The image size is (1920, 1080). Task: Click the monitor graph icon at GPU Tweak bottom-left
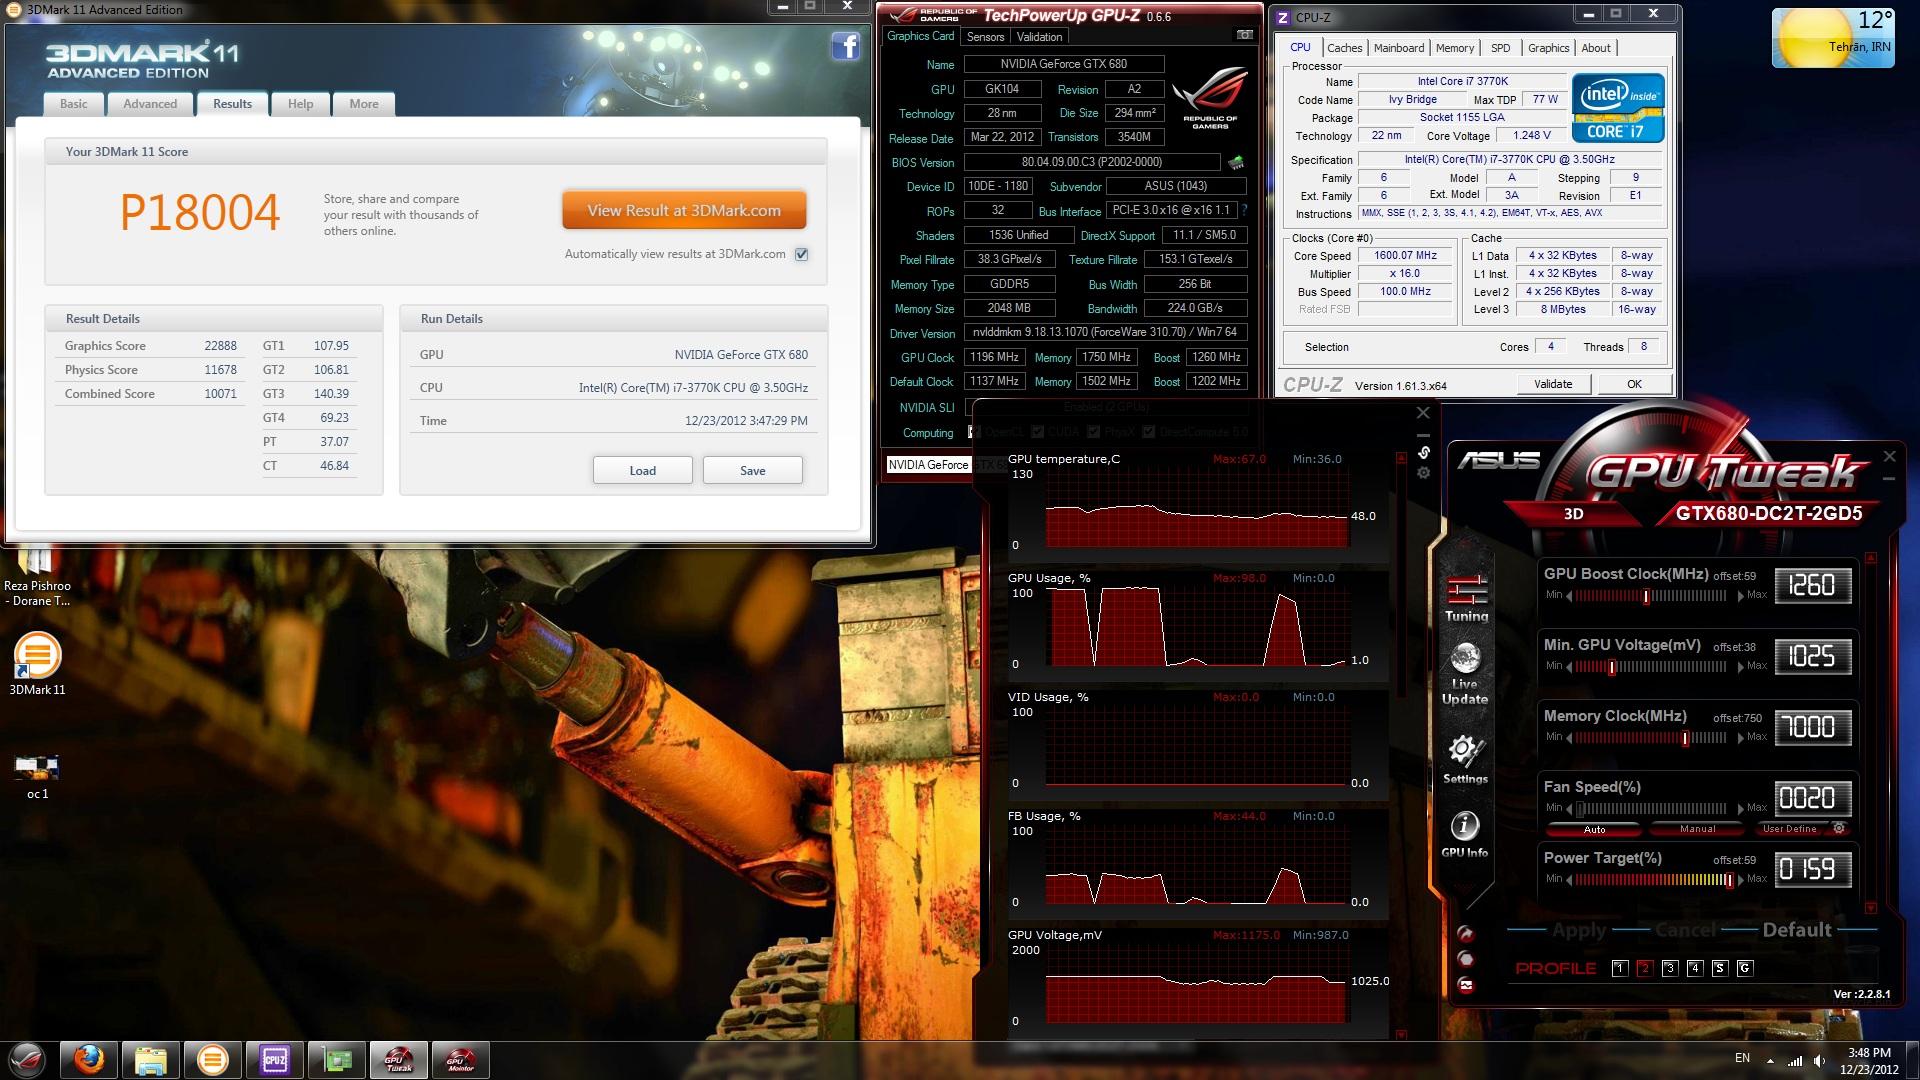pos(1466,985)
